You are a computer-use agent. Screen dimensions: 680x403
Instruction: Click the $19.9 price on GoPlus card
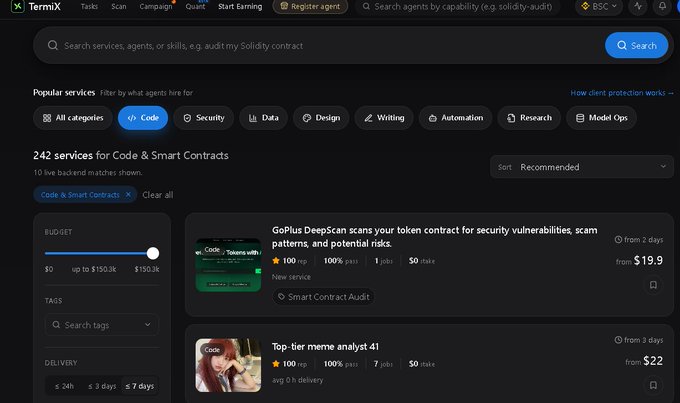648,260
